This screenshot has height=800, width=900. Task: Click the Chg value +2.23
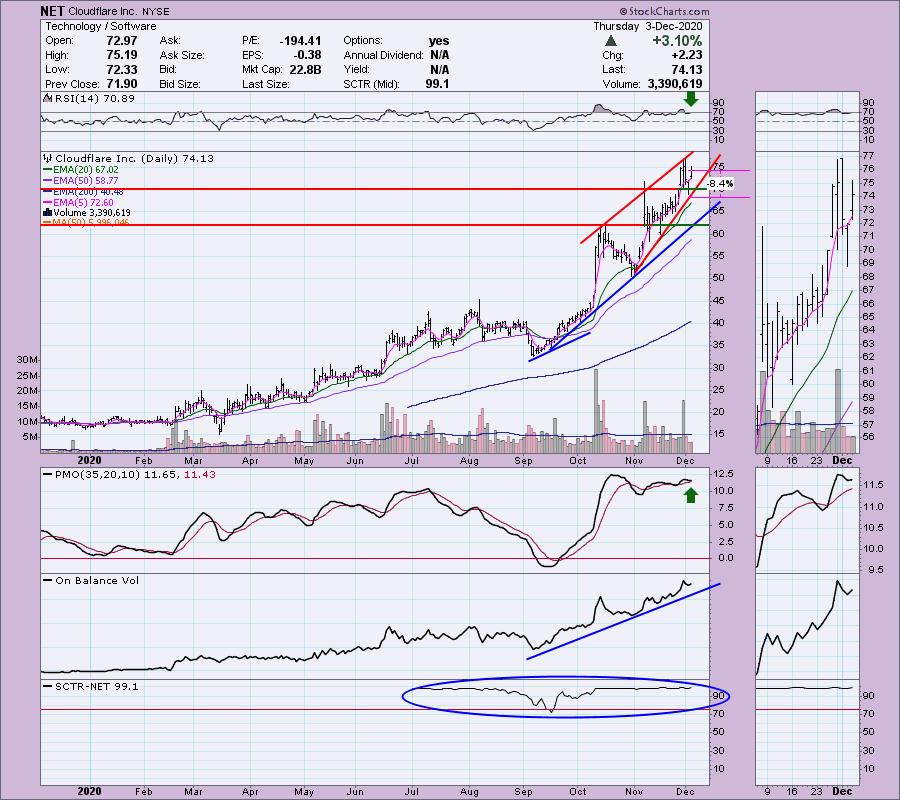pos(686,55)
